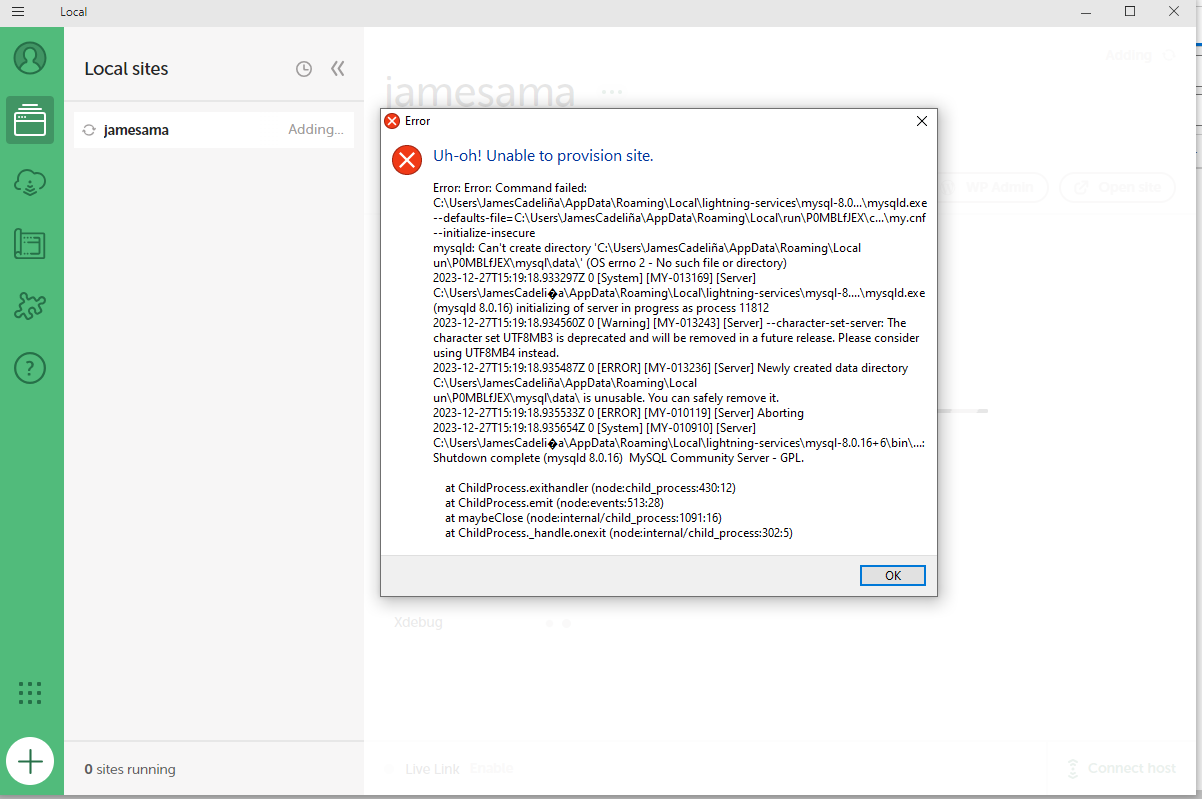Open the hamburger menu in title bar

pos(17,12)
